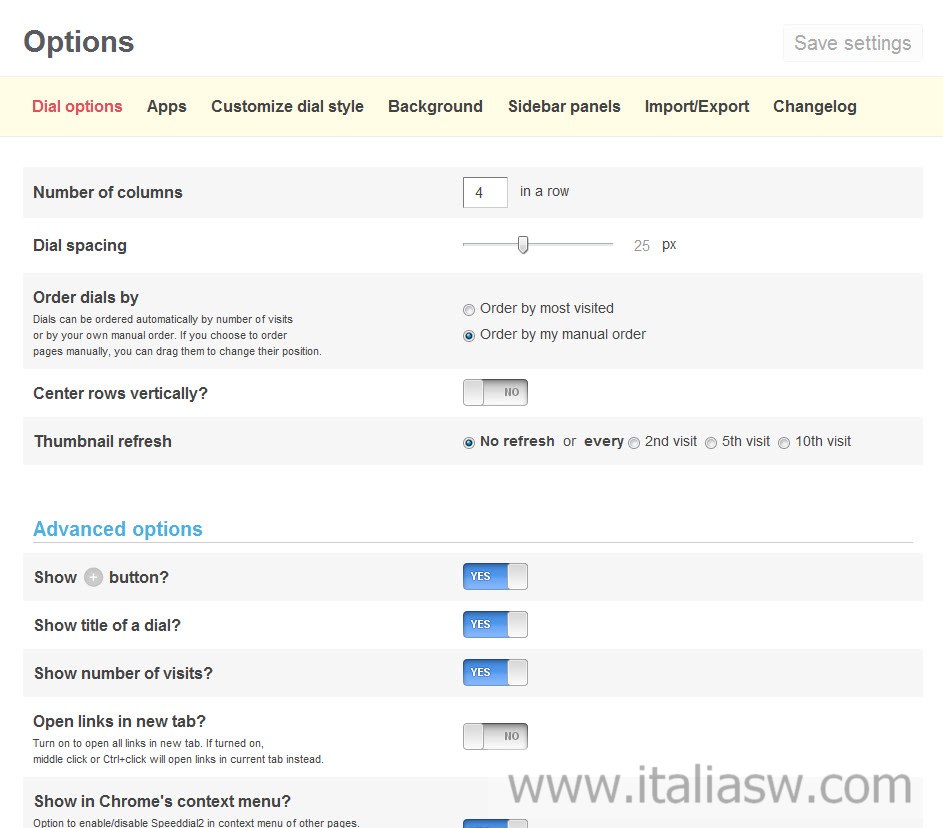Viewport: 943px width, 828px height.
Task: Choose refresh every 2nd visit
Action: coord(634,443)
